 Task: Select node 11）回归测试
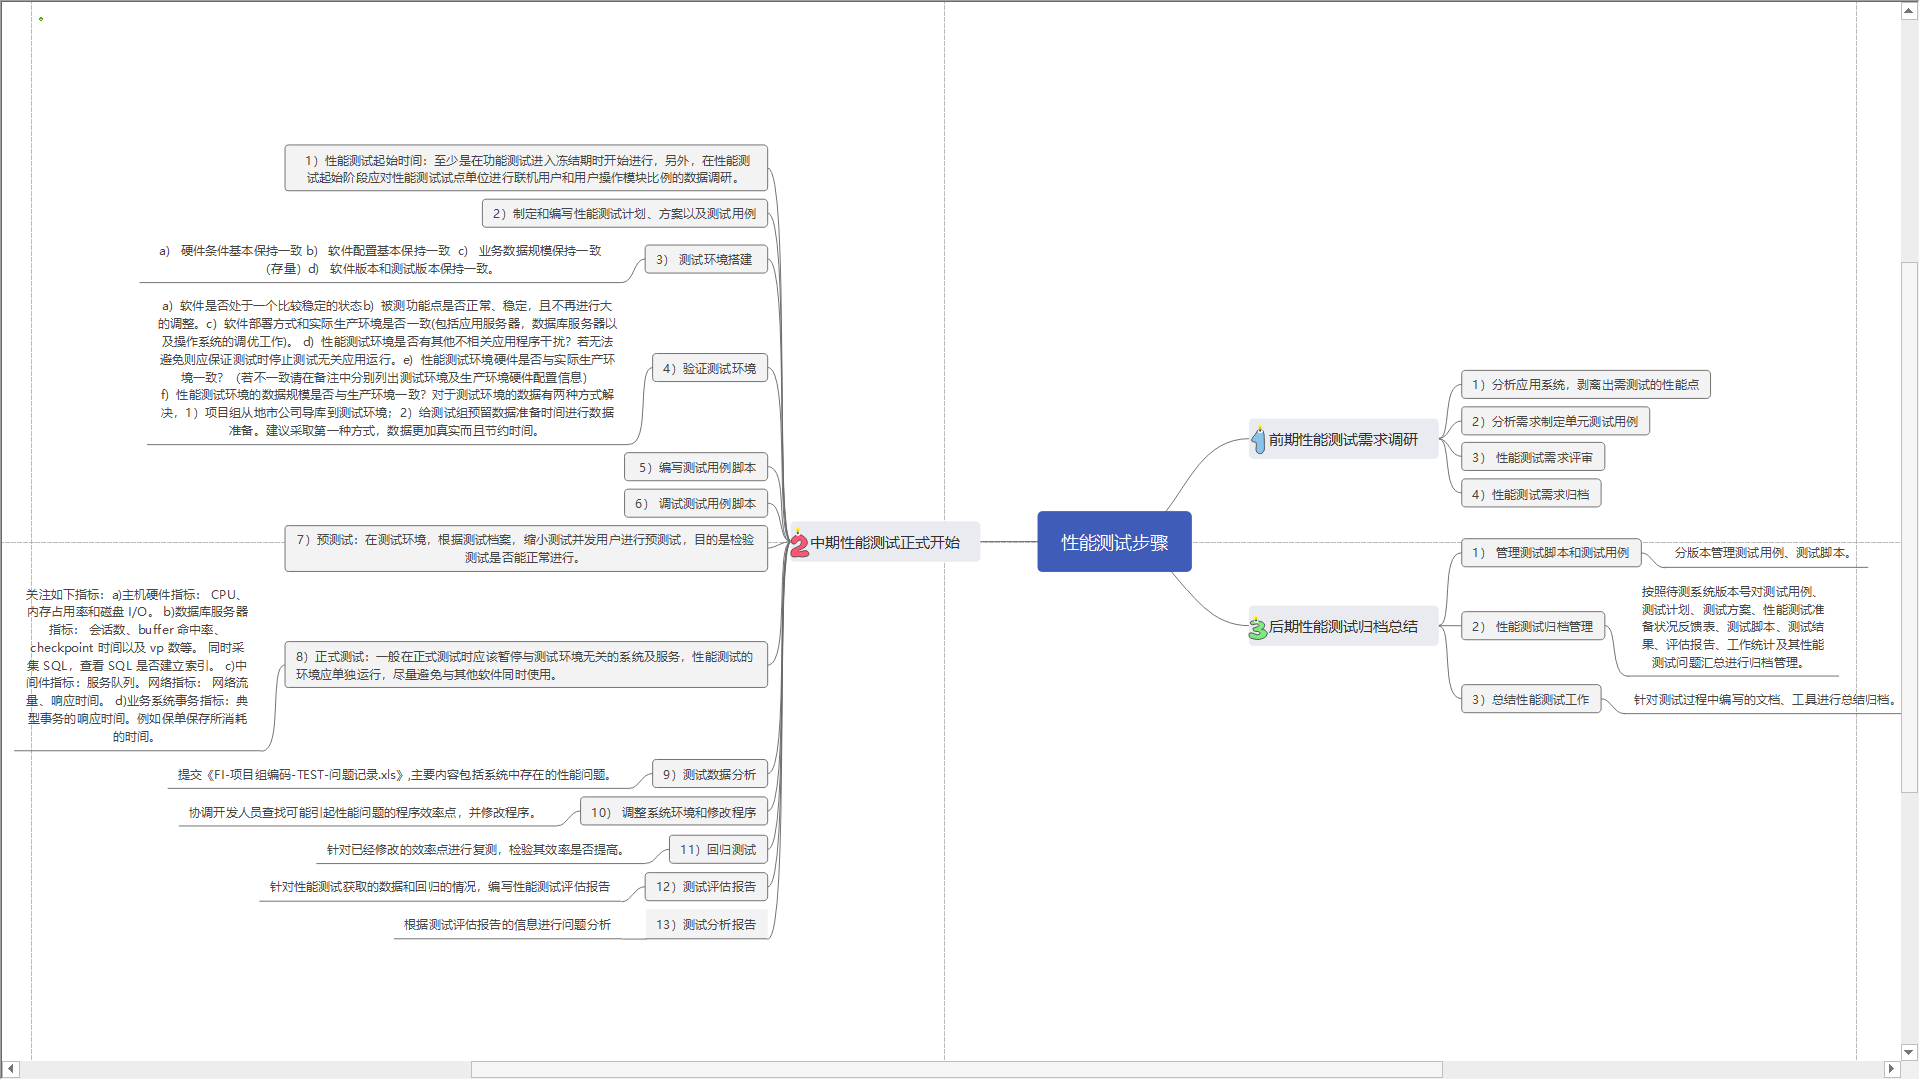(718, 850)
